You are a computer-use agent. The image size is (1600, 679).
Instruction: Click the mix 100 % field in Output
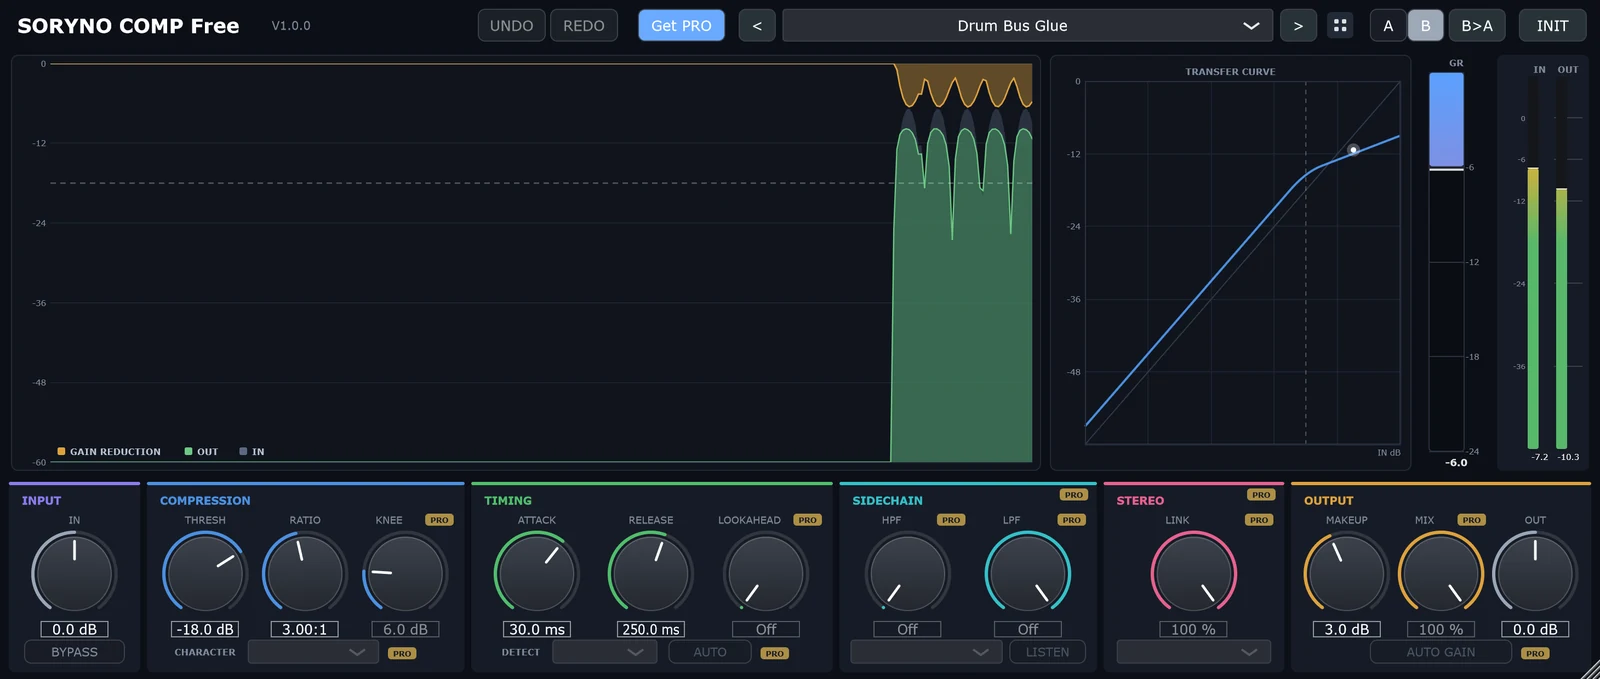[x=1441, y=629]
